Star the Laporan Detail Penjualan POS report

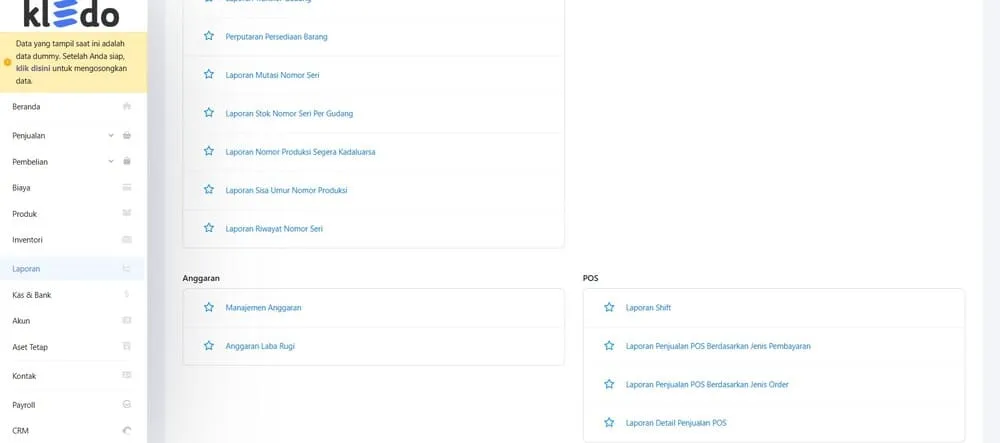click(x=609, y=423)
